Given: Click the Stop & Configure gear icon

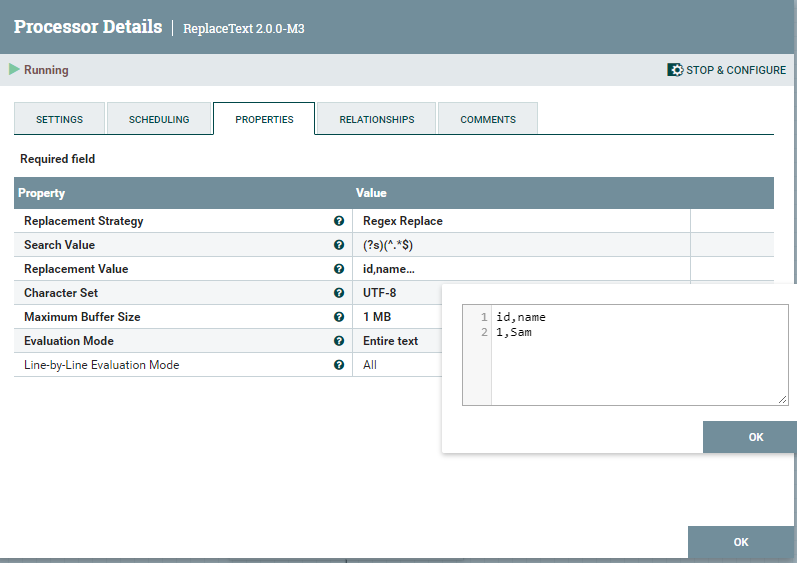Looking at the screenshot, I should pos(675,70).
